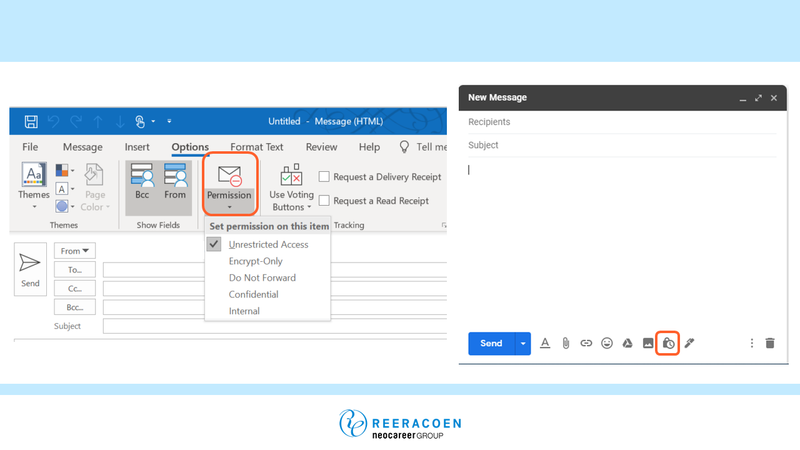Click the blue Send button in Gmail

pos(491,343)
